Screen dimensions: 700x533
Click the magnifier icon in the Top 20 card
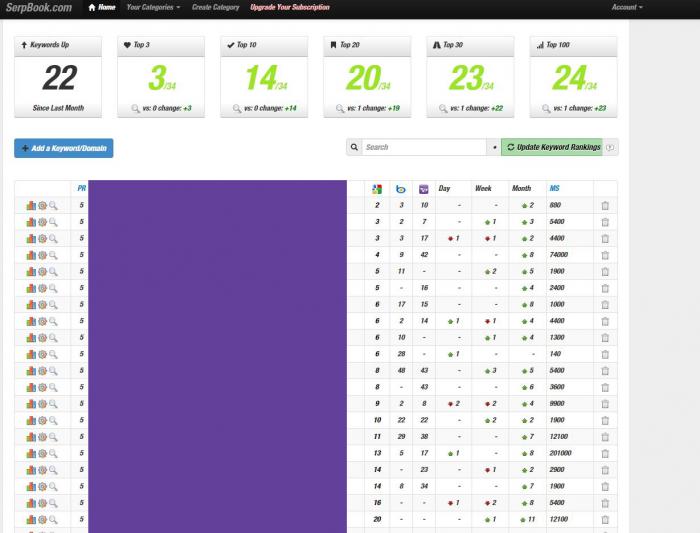[340, 108]
